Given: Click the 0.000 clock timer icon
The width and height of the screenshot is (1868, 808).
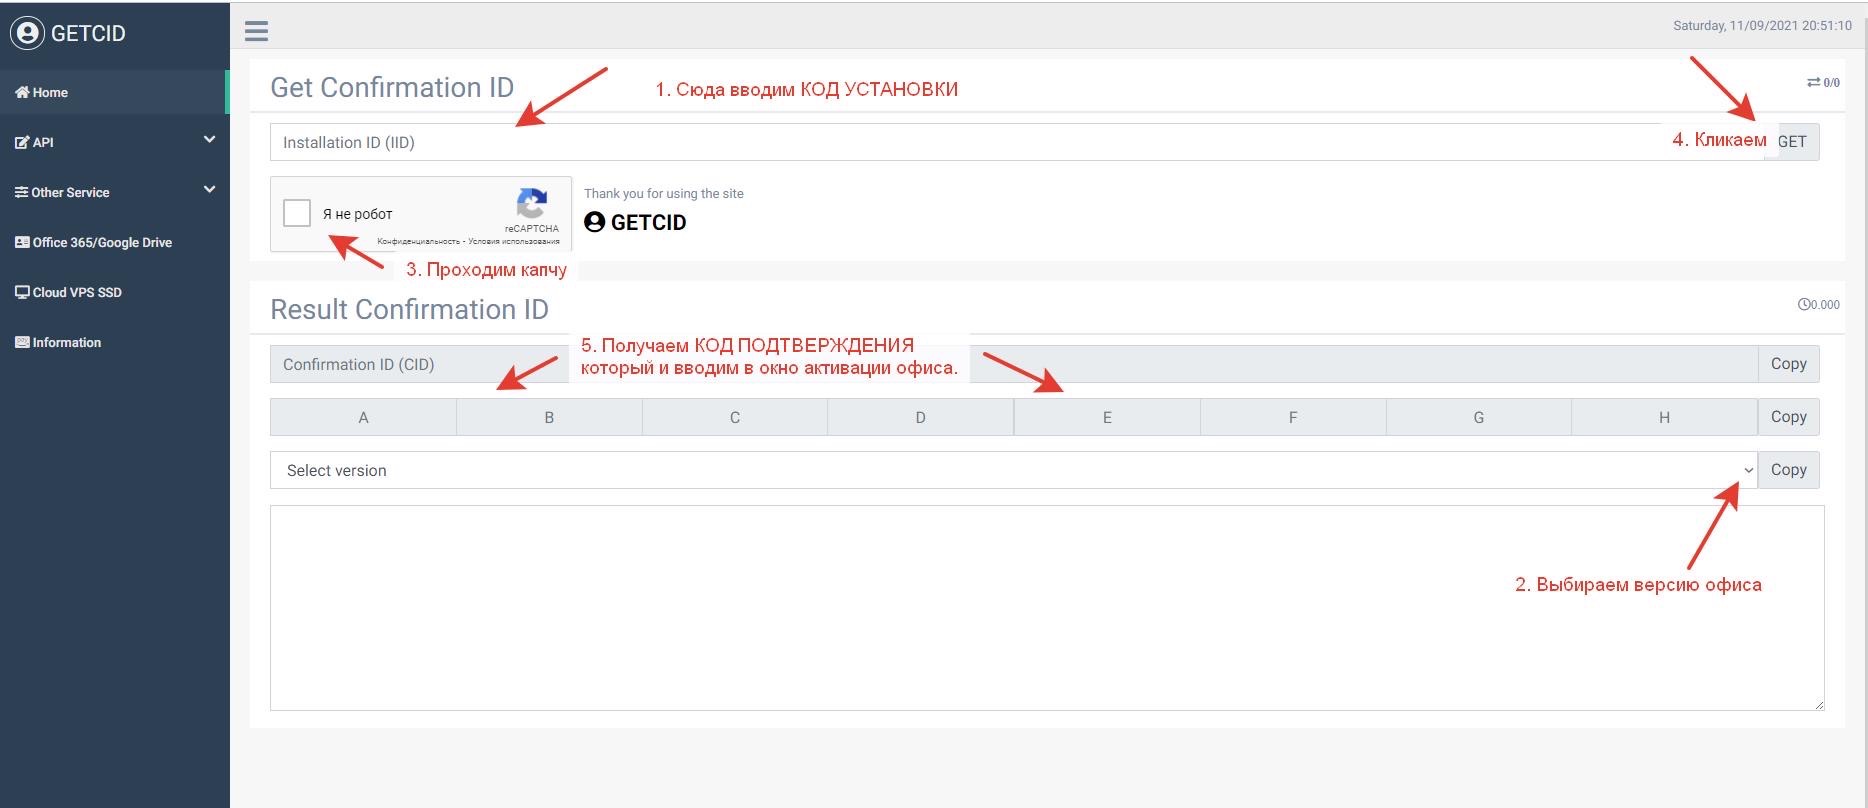Looking at the screenshot, I should pos(1804,304).
